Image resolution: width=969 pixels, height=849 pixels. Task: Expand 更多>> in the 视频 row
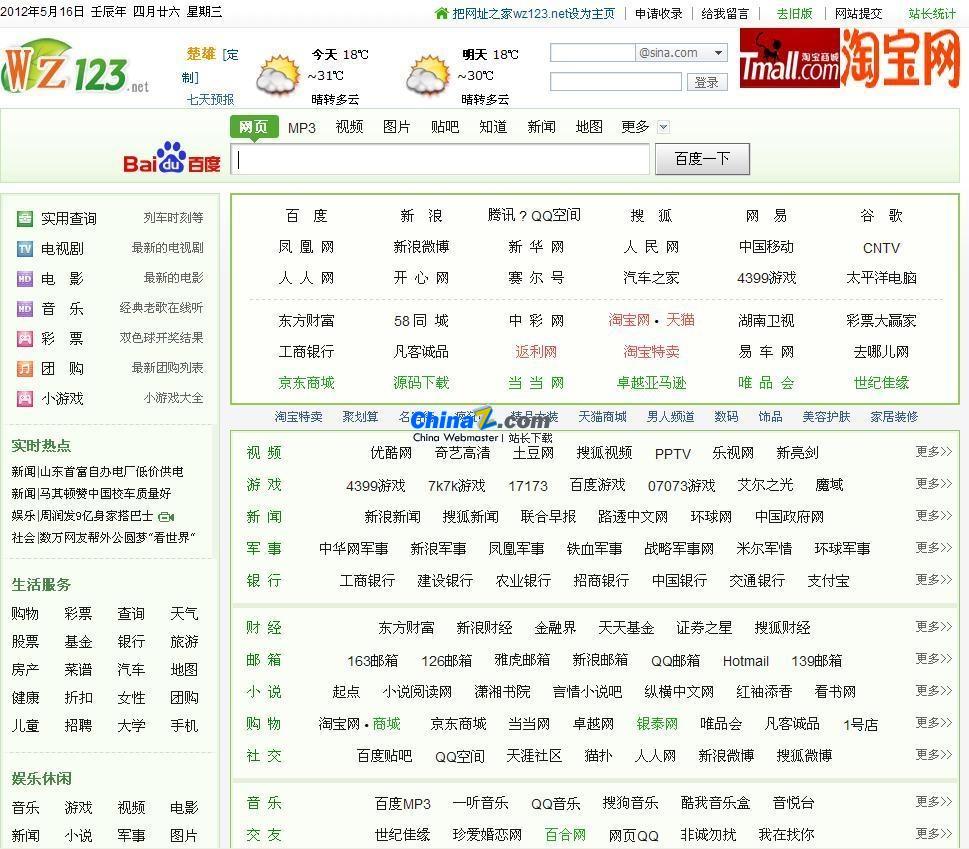click(933, 452)
